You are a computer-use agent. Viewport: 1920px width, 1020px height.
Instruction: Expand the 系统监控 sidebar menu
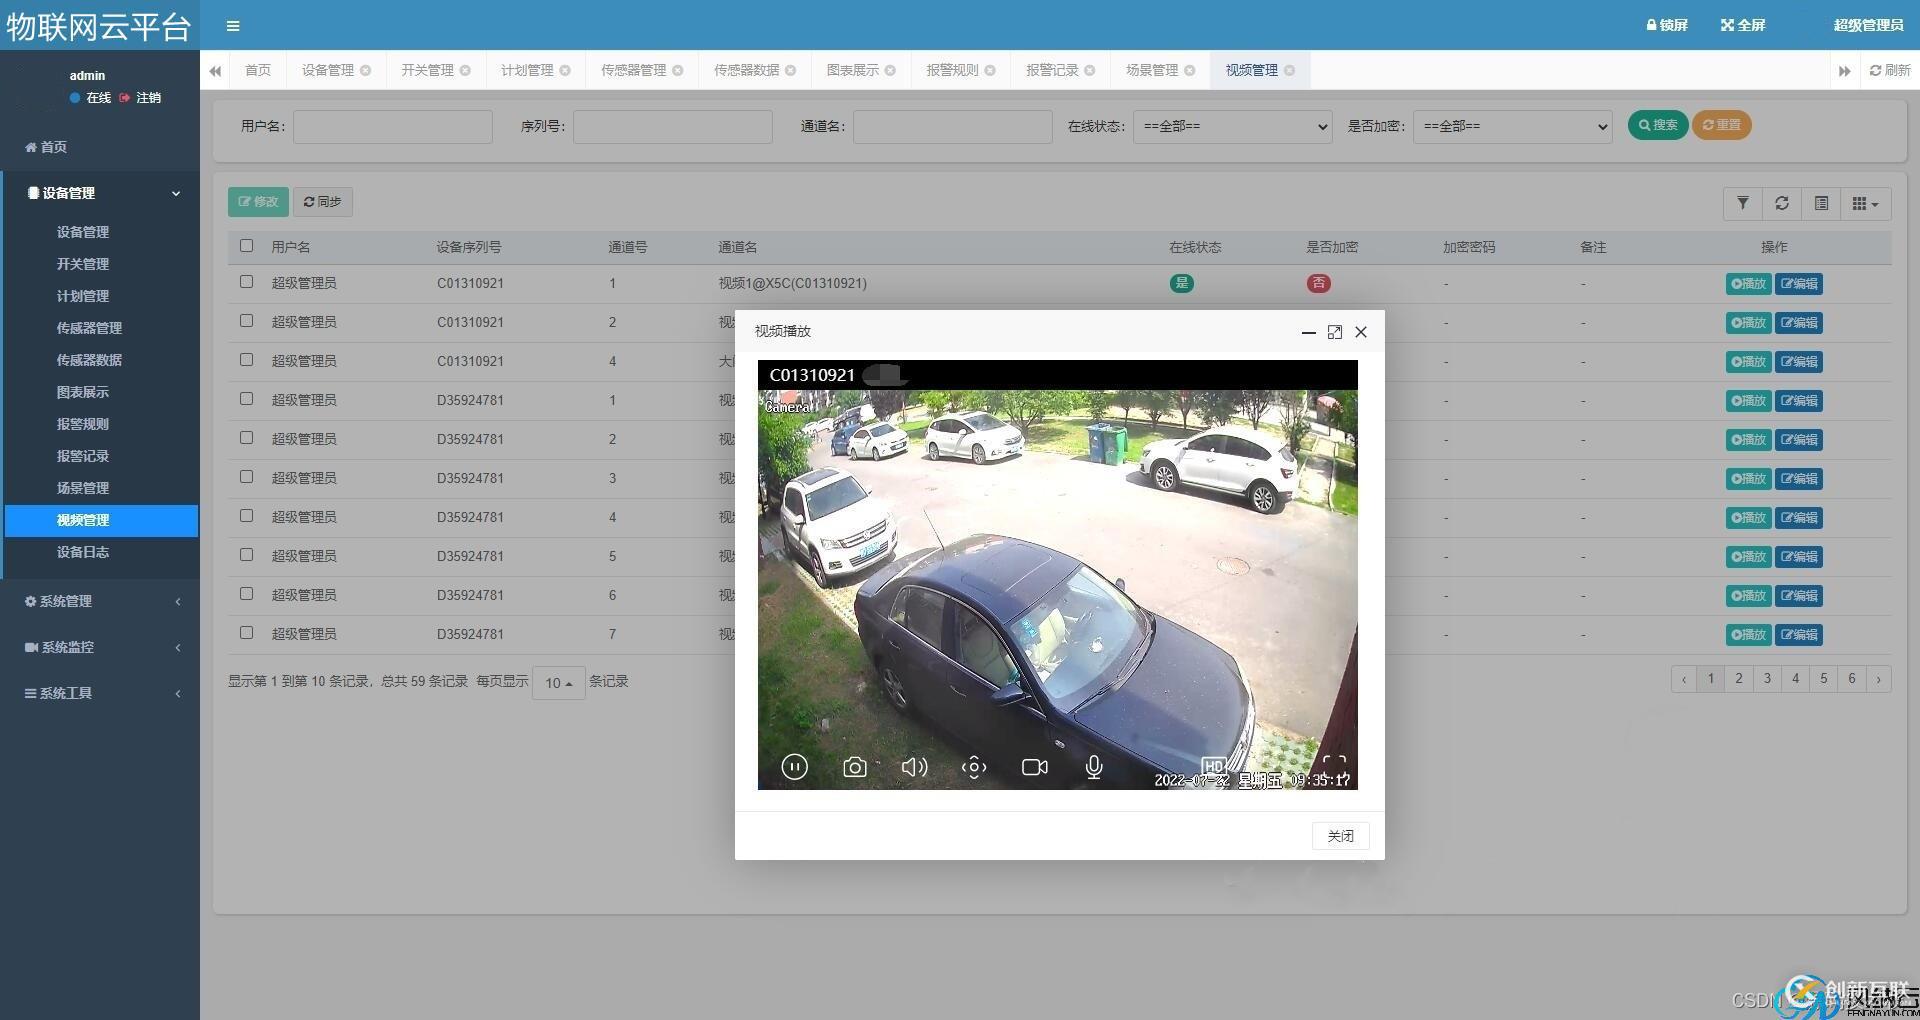[x=100, y=647]
